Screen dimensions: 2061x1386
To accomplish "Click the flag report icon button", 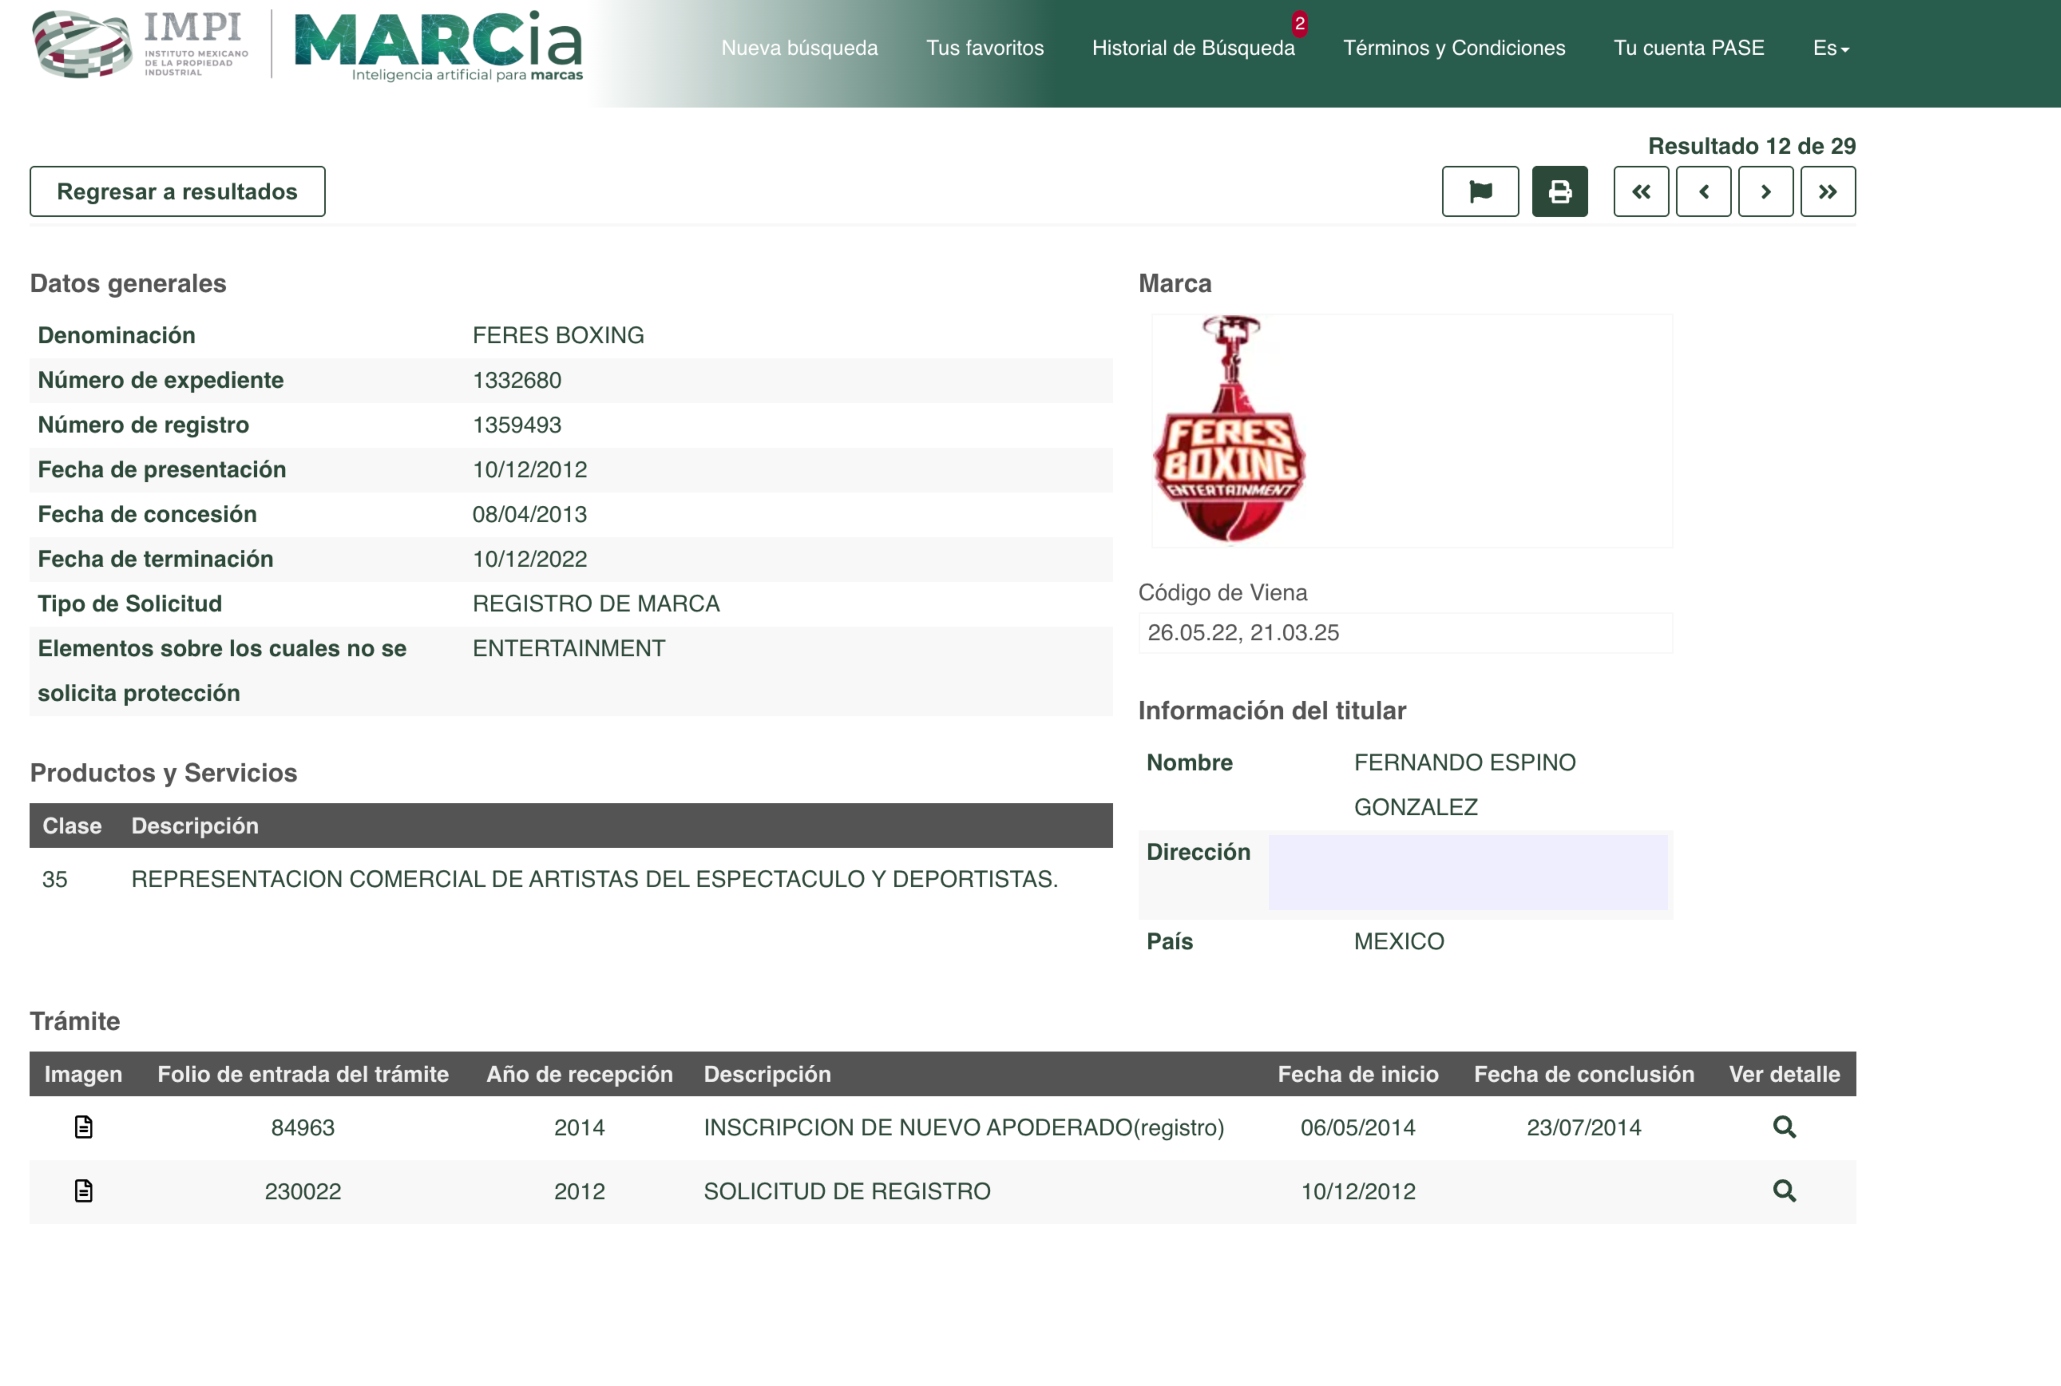I will point(1480,191).
